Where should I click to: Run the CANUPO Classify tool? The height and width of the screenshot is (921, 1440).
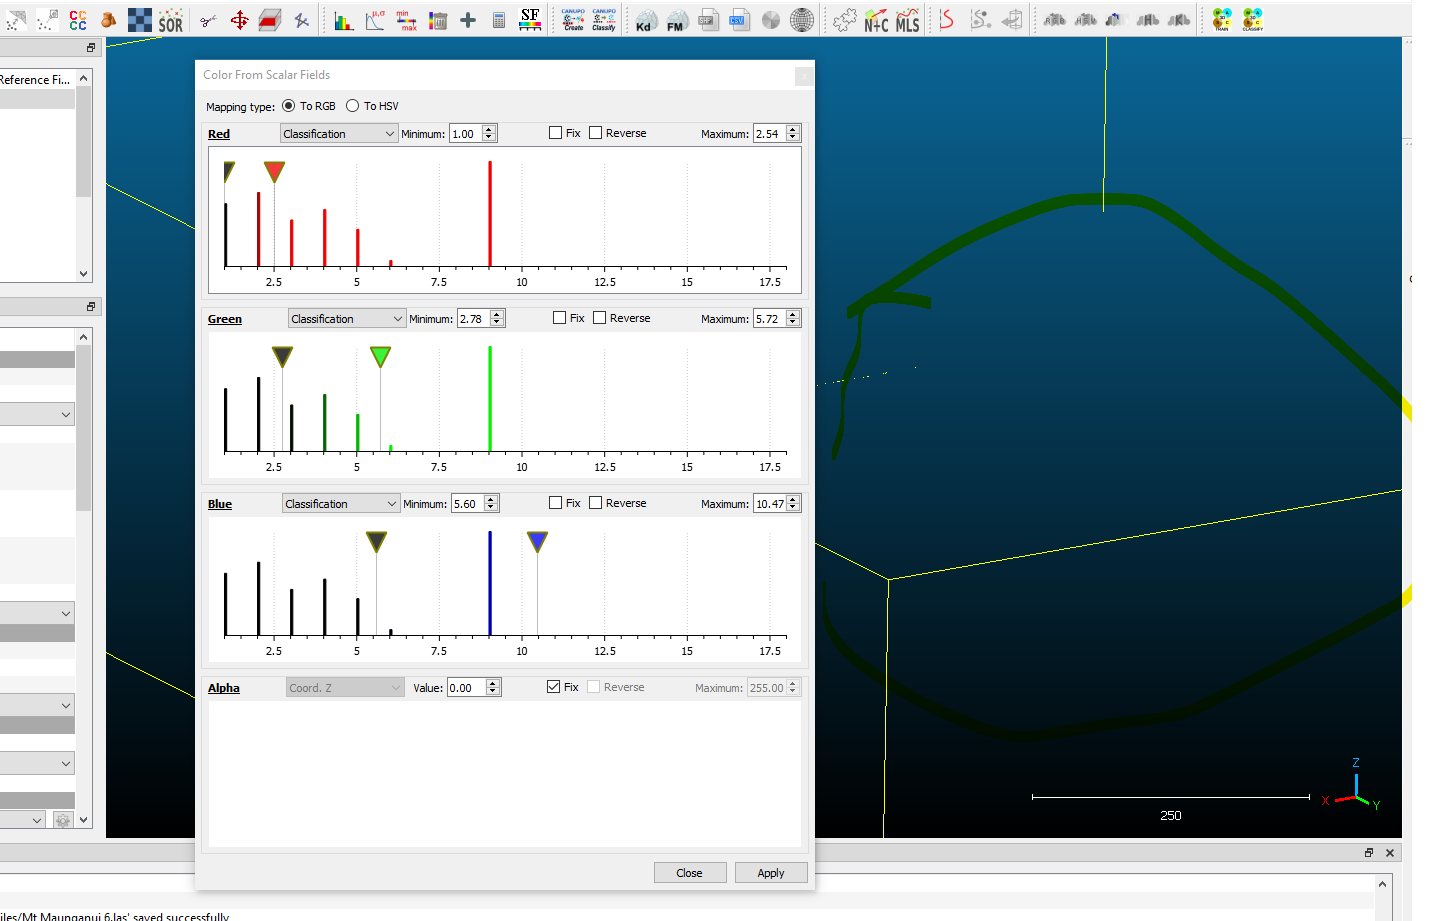click(603, 19)
